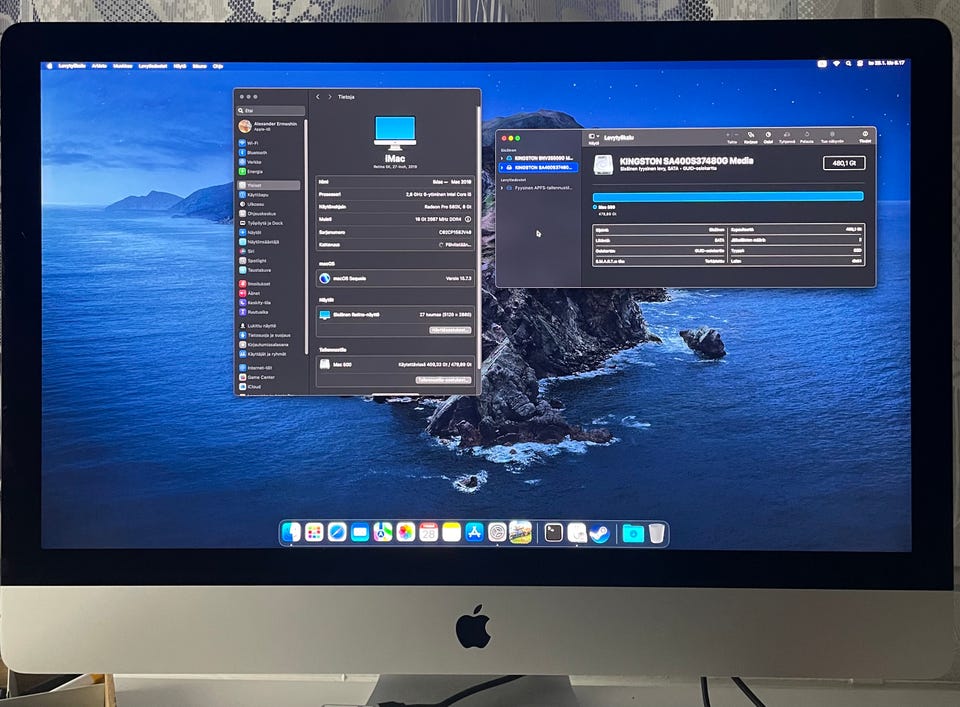Click the macOS Sequoia version row
Viewport: 960px width, 707px height.
pos(395,279)
